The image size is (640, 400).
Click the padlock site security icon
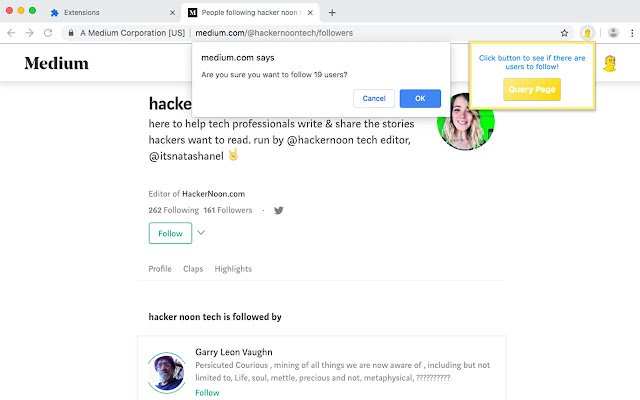71,33
